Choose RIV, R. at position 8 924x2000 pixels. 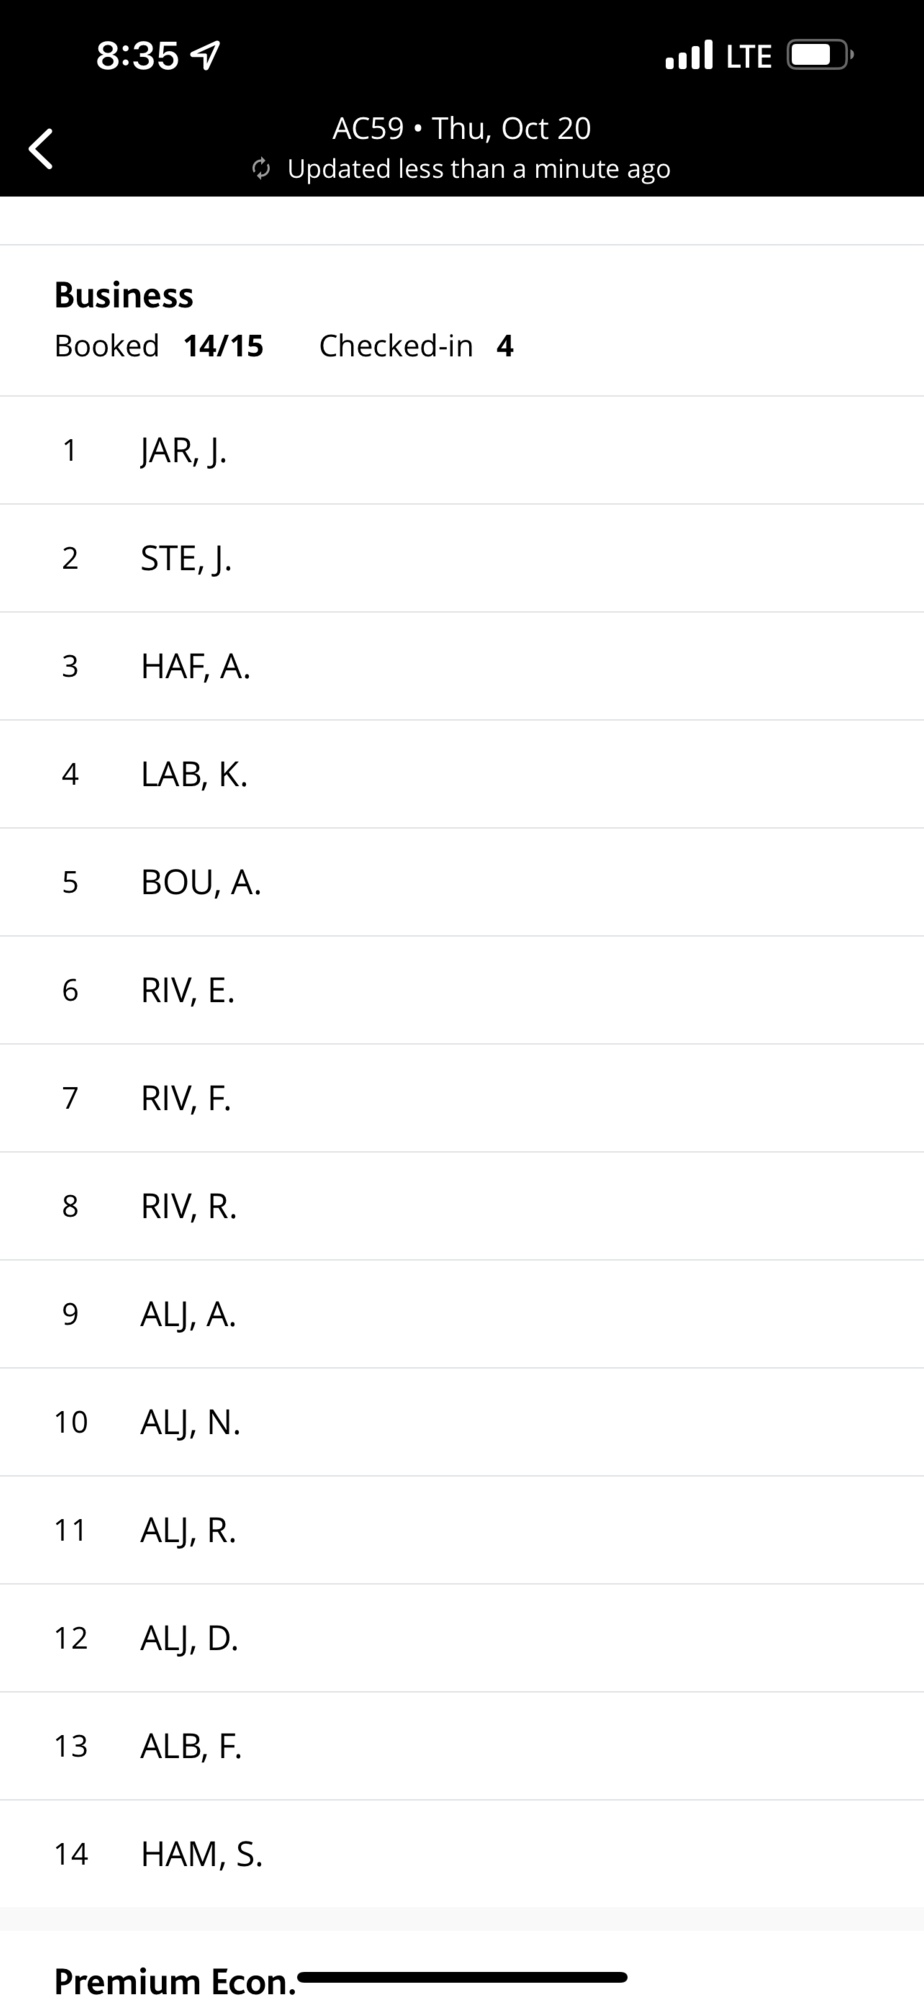coord(462,1206)
